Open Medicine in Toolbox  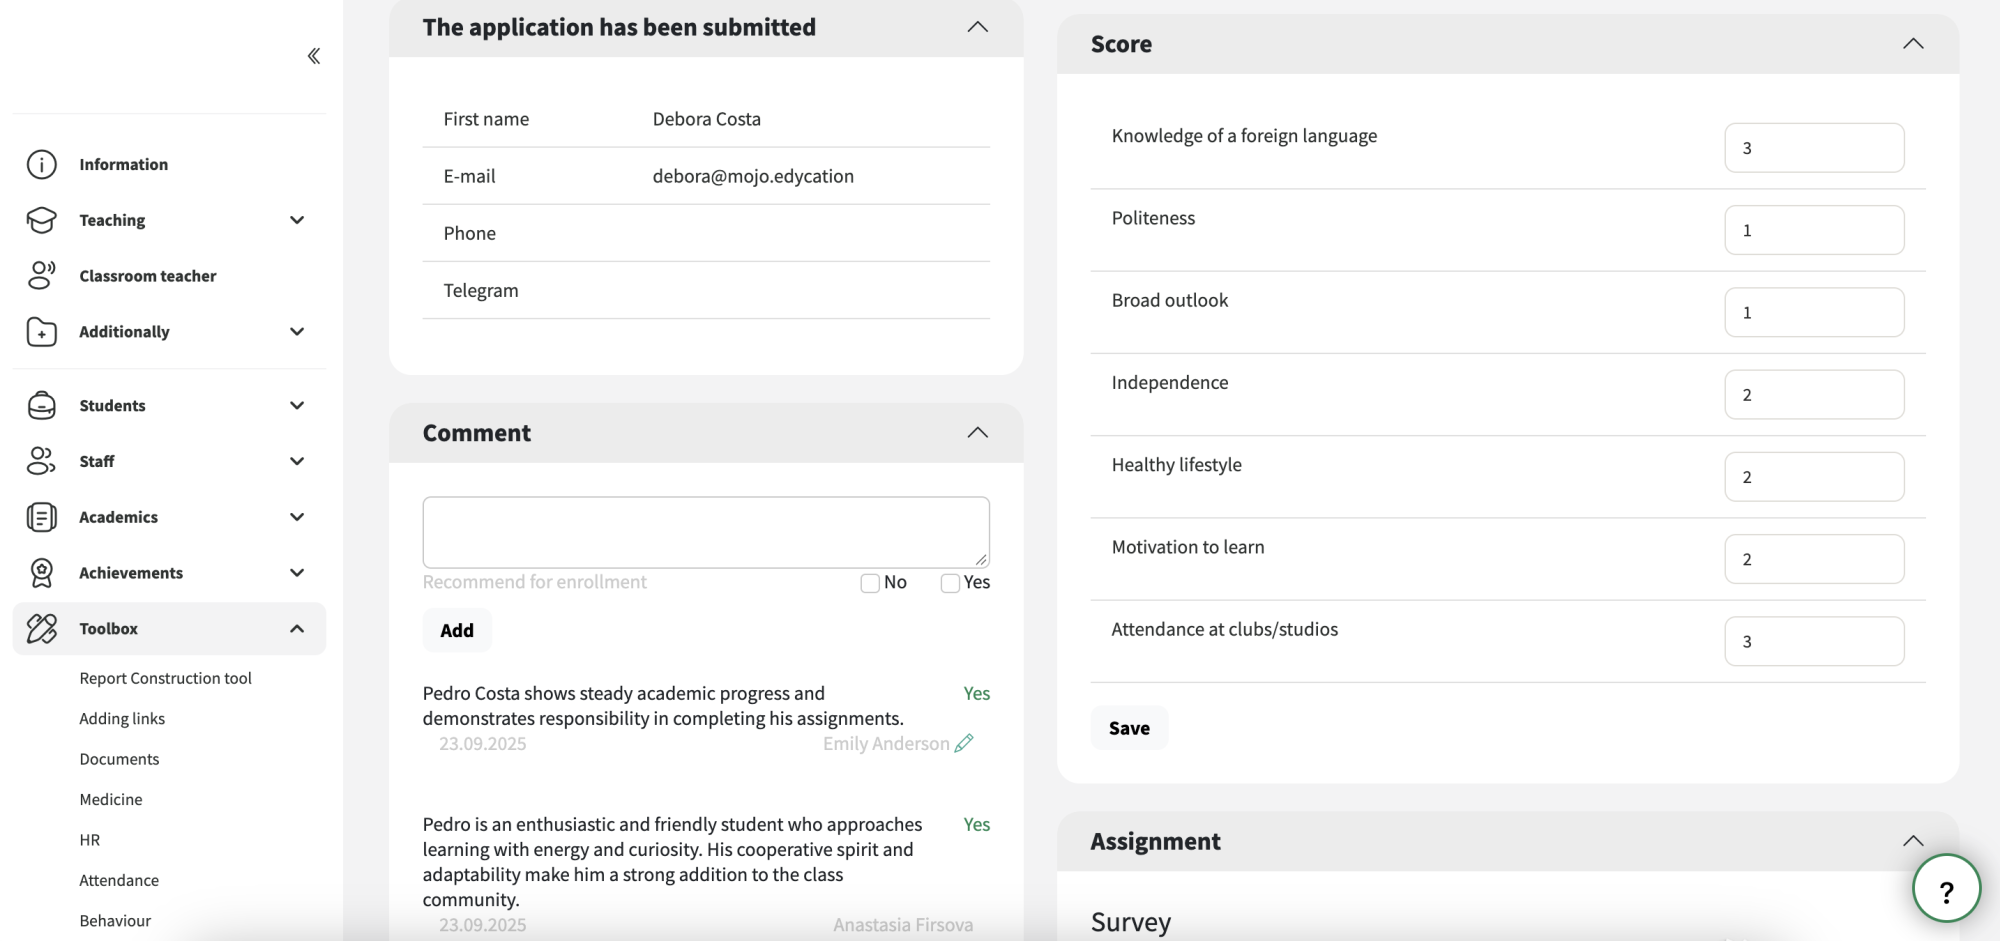(111, 800)
